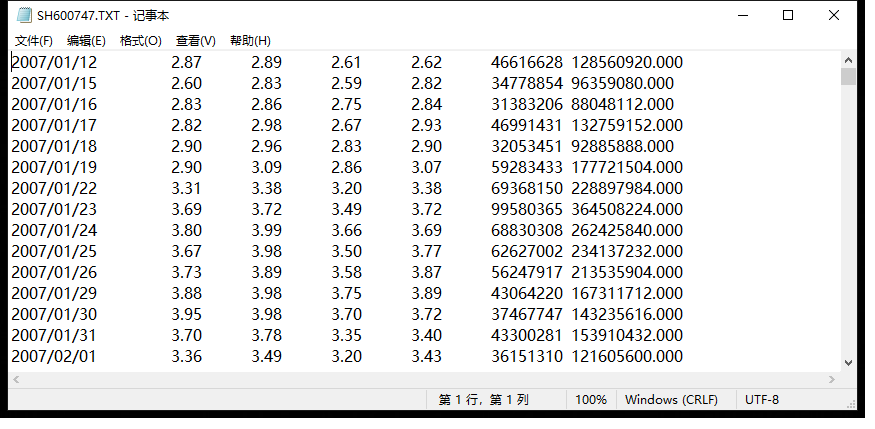Click the amount 213535904.000

point(627,272)
